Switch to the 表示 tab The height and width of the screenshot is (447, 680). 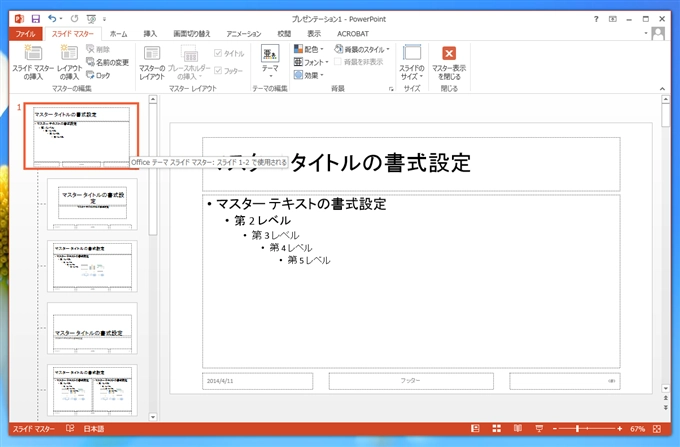coord(314,34)
